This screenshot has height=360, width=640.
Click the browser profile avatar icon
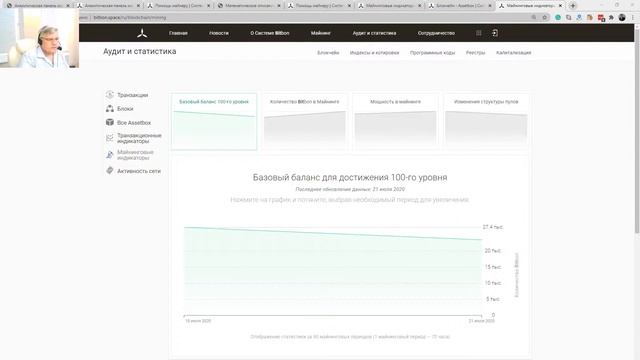pyautogui.click(x=622, y=18)
